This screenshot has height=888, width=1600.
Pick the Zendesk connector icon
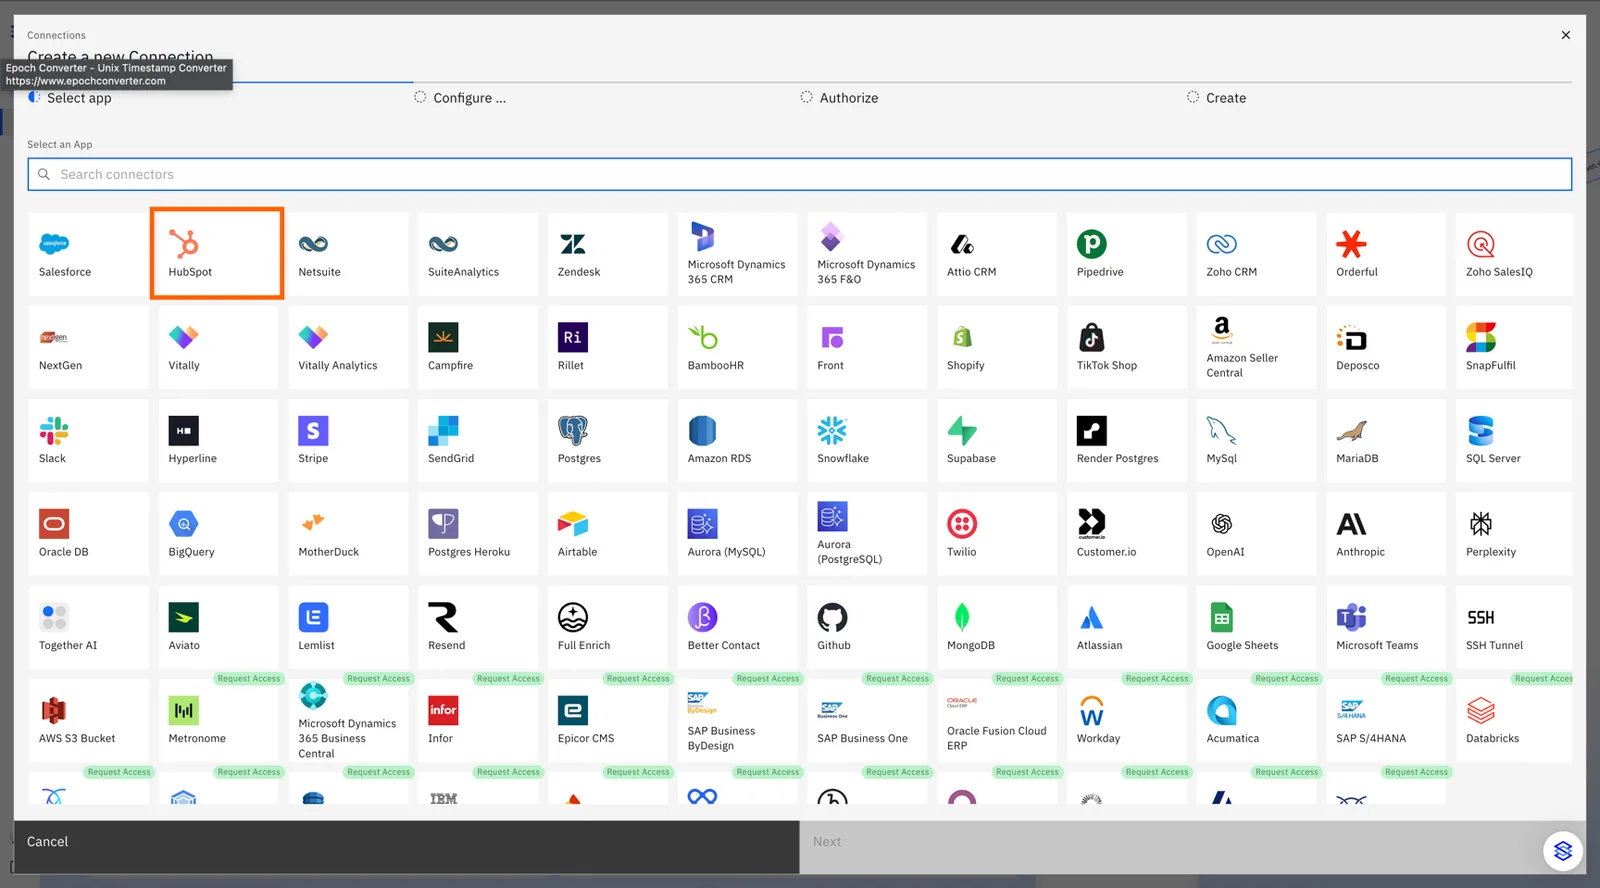click(572, 243)
